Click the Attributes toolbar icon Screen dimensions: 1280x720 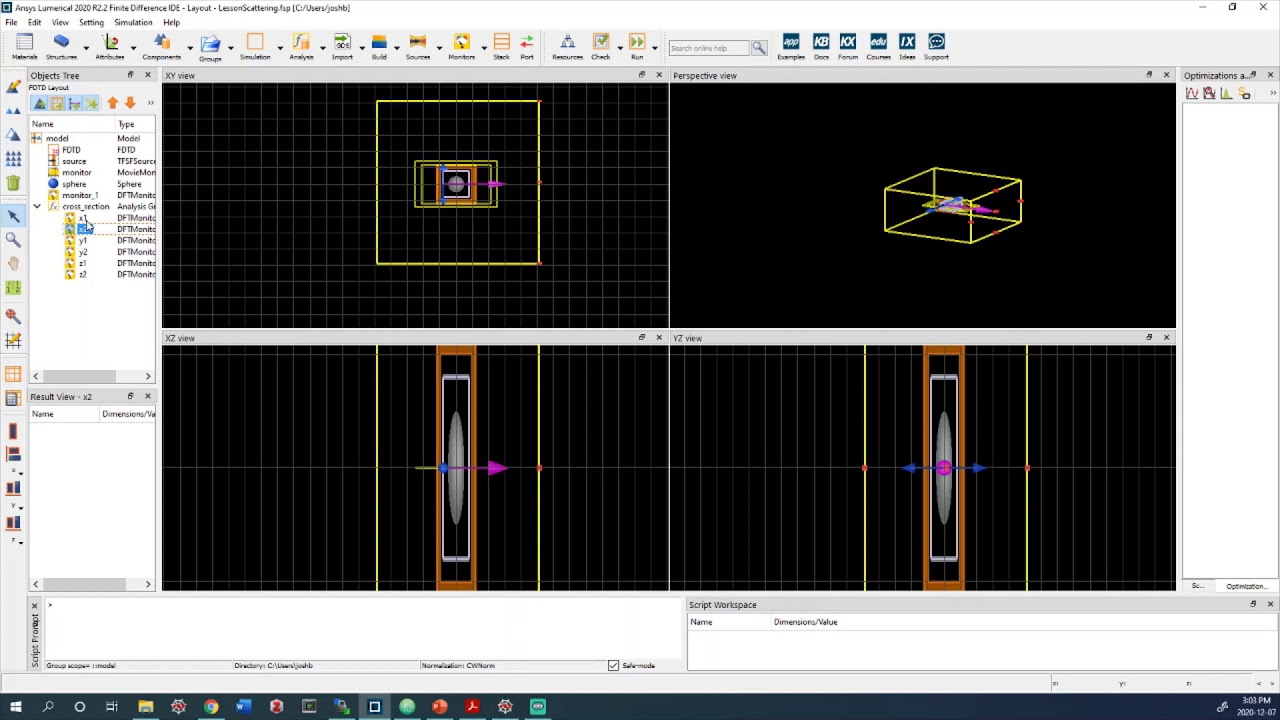tap(110, 42)
